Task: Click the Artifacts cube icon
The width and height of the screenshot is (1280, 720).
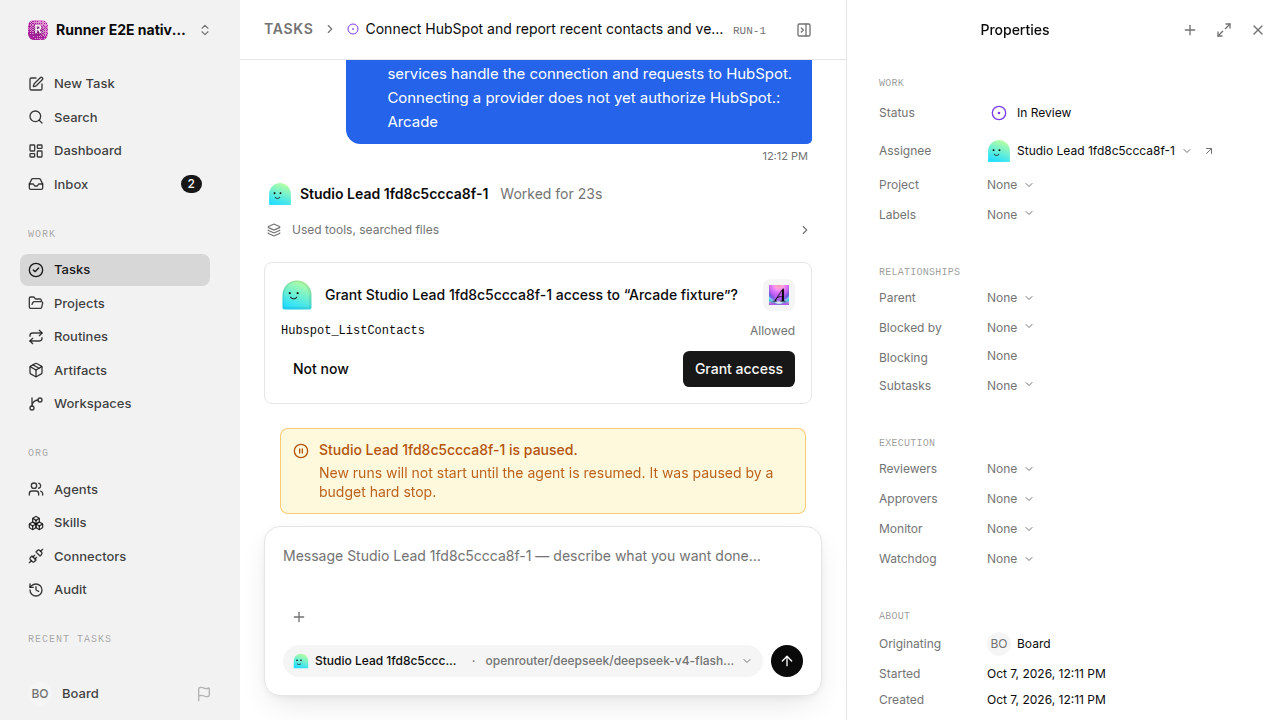Action: click(x=36, y=370)
